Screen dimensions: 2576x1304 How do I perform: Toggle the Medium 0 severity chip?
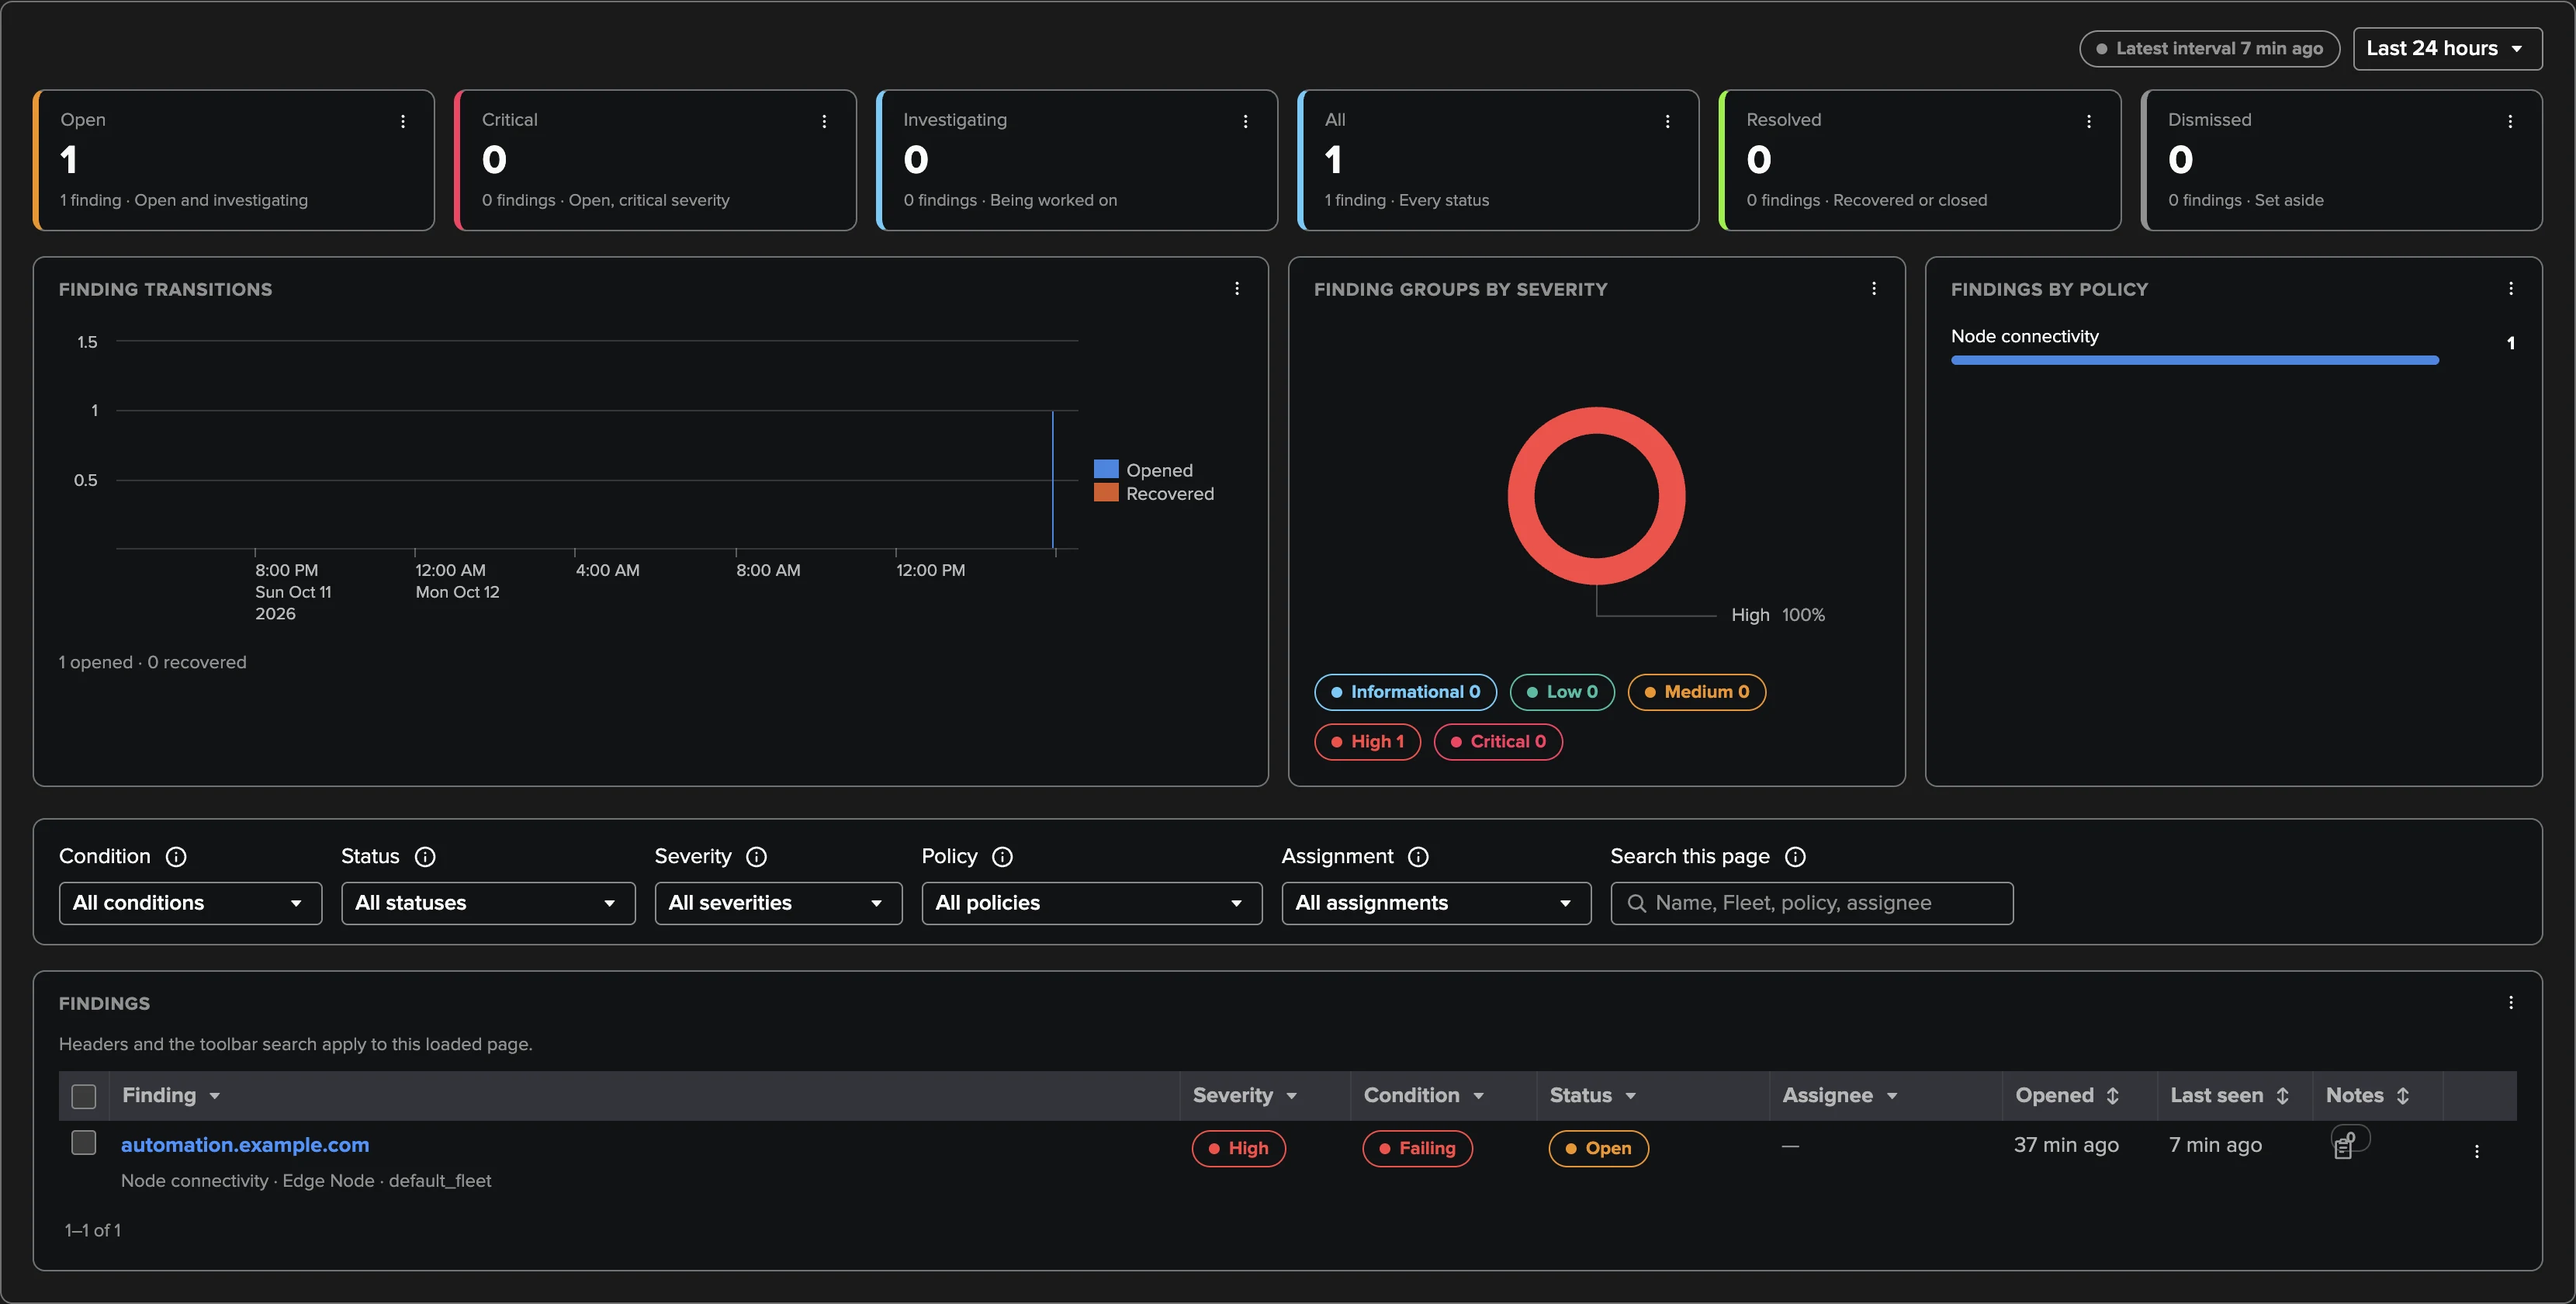(1697, 692)
